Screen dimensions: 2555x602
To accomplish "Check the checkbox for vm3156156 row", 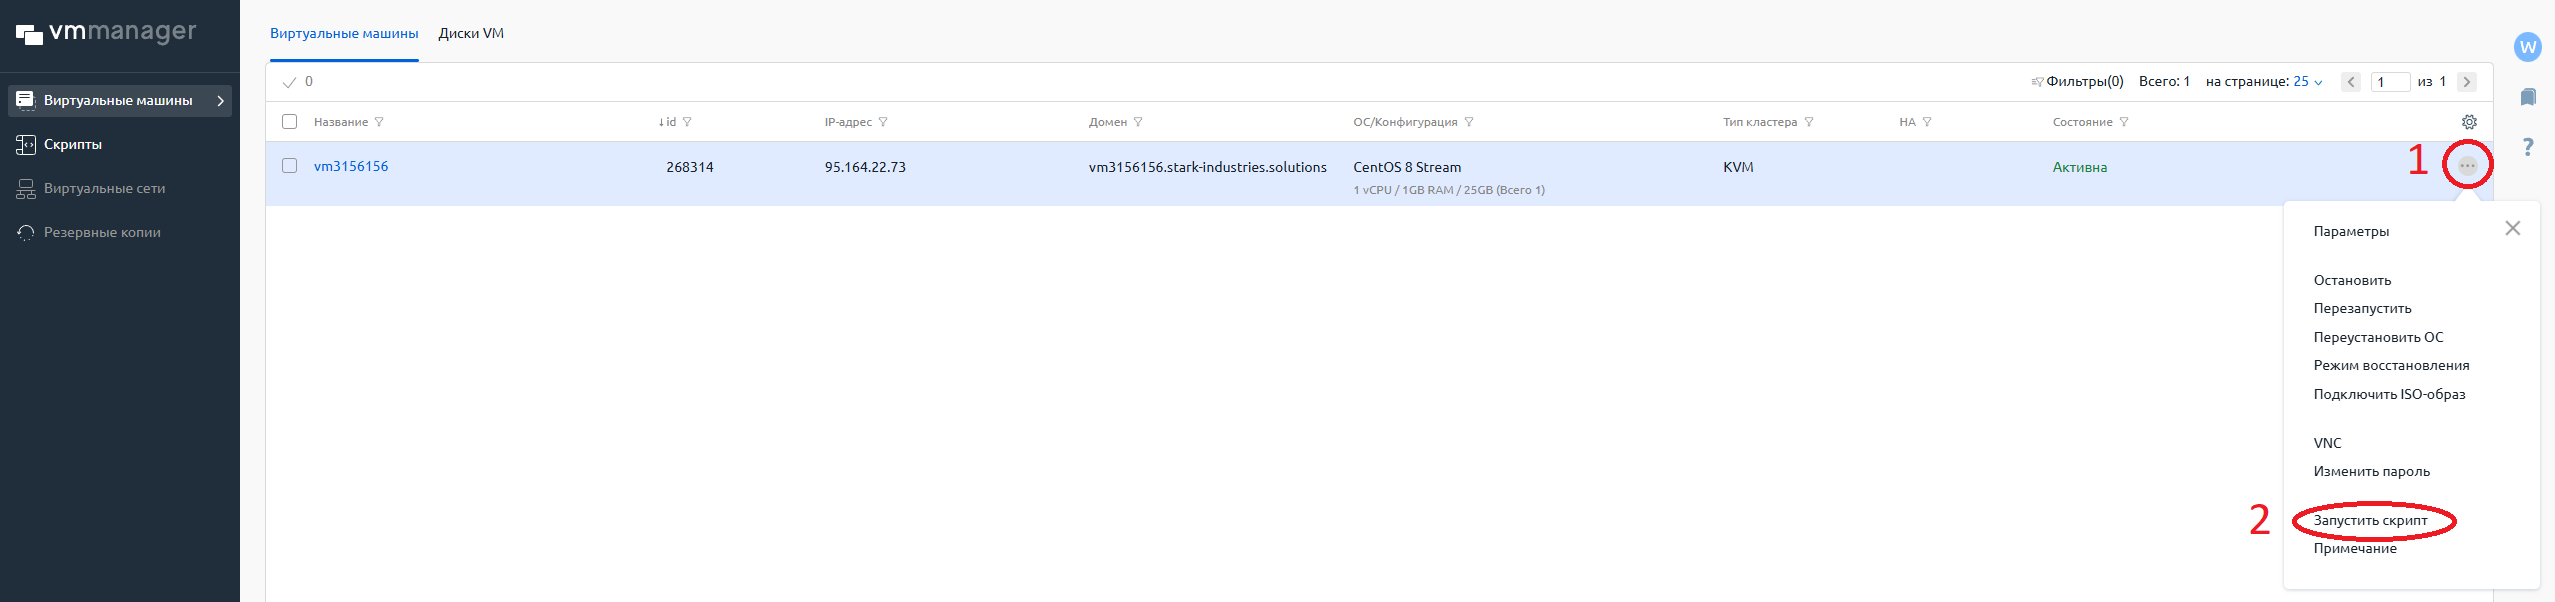I will (290, 166).
